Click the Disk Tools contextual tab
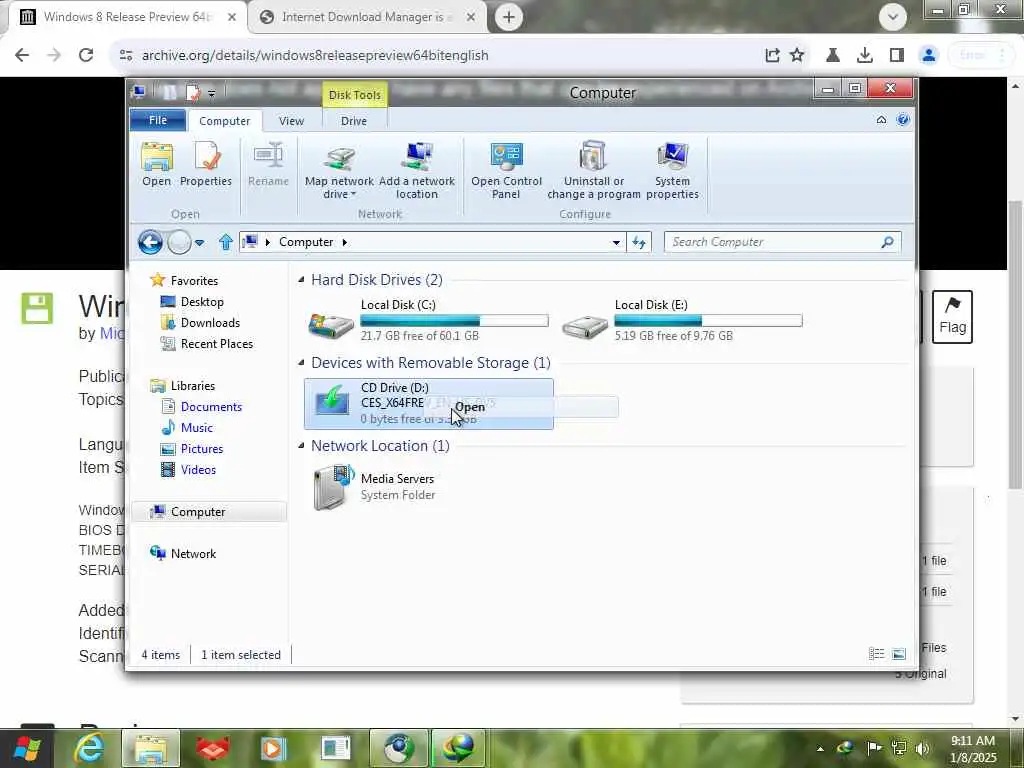The height and width of the screenshot is (768, 1024). point(355,95)
